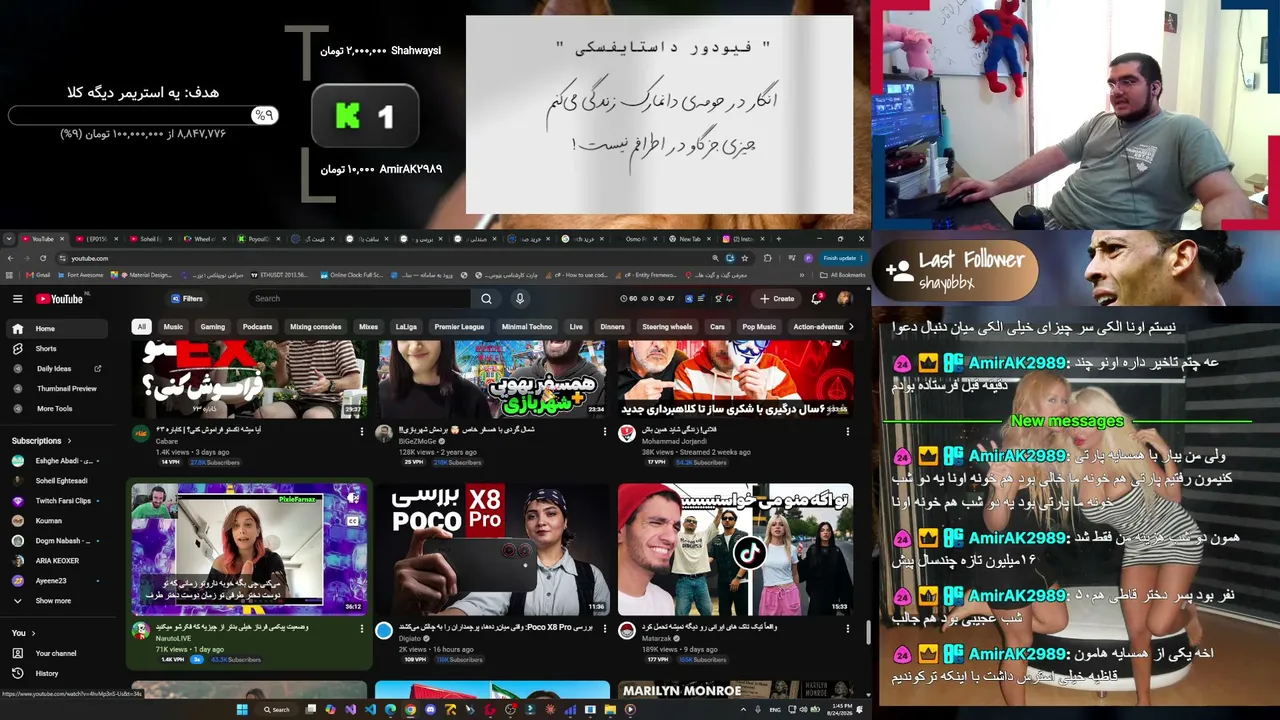Expand the overflowing bookmarks bar chevron
Image resolution: width=1280 pixels, height=720 pixels.
pos(802,275)
